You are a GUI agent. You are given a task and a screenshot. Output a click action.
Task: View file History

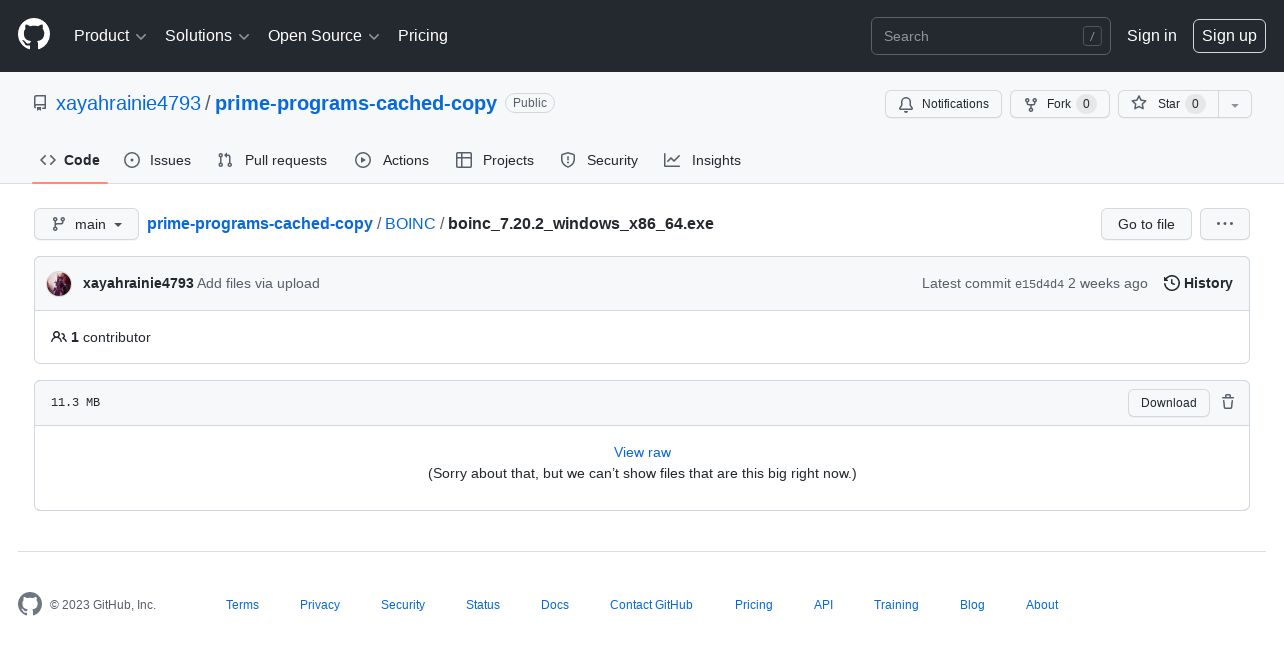coord(1198,283)
